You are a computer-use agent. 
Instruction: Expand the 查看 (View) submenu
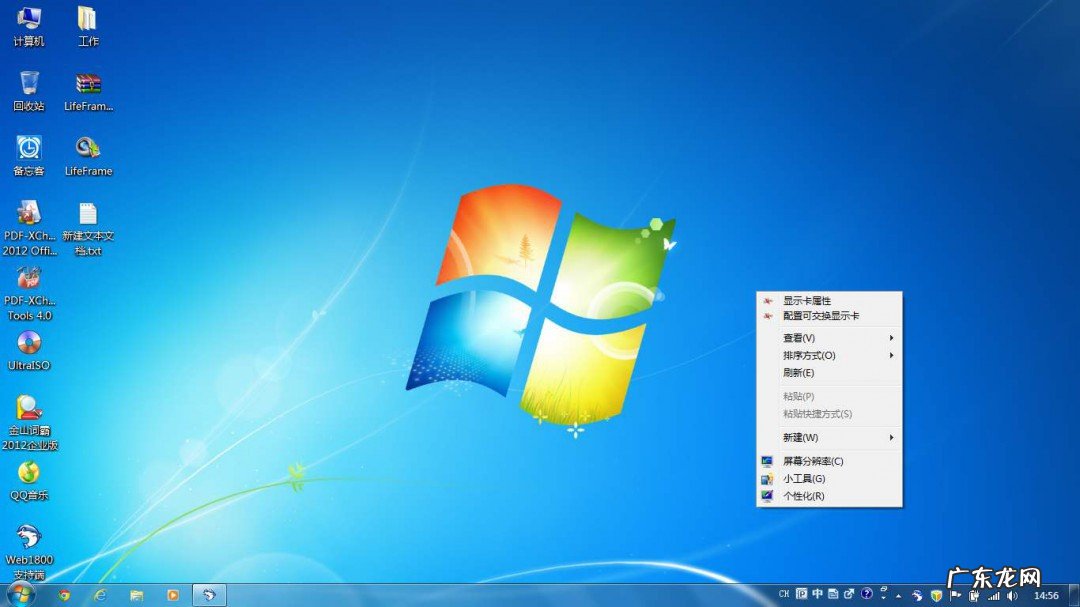point(800,337)
